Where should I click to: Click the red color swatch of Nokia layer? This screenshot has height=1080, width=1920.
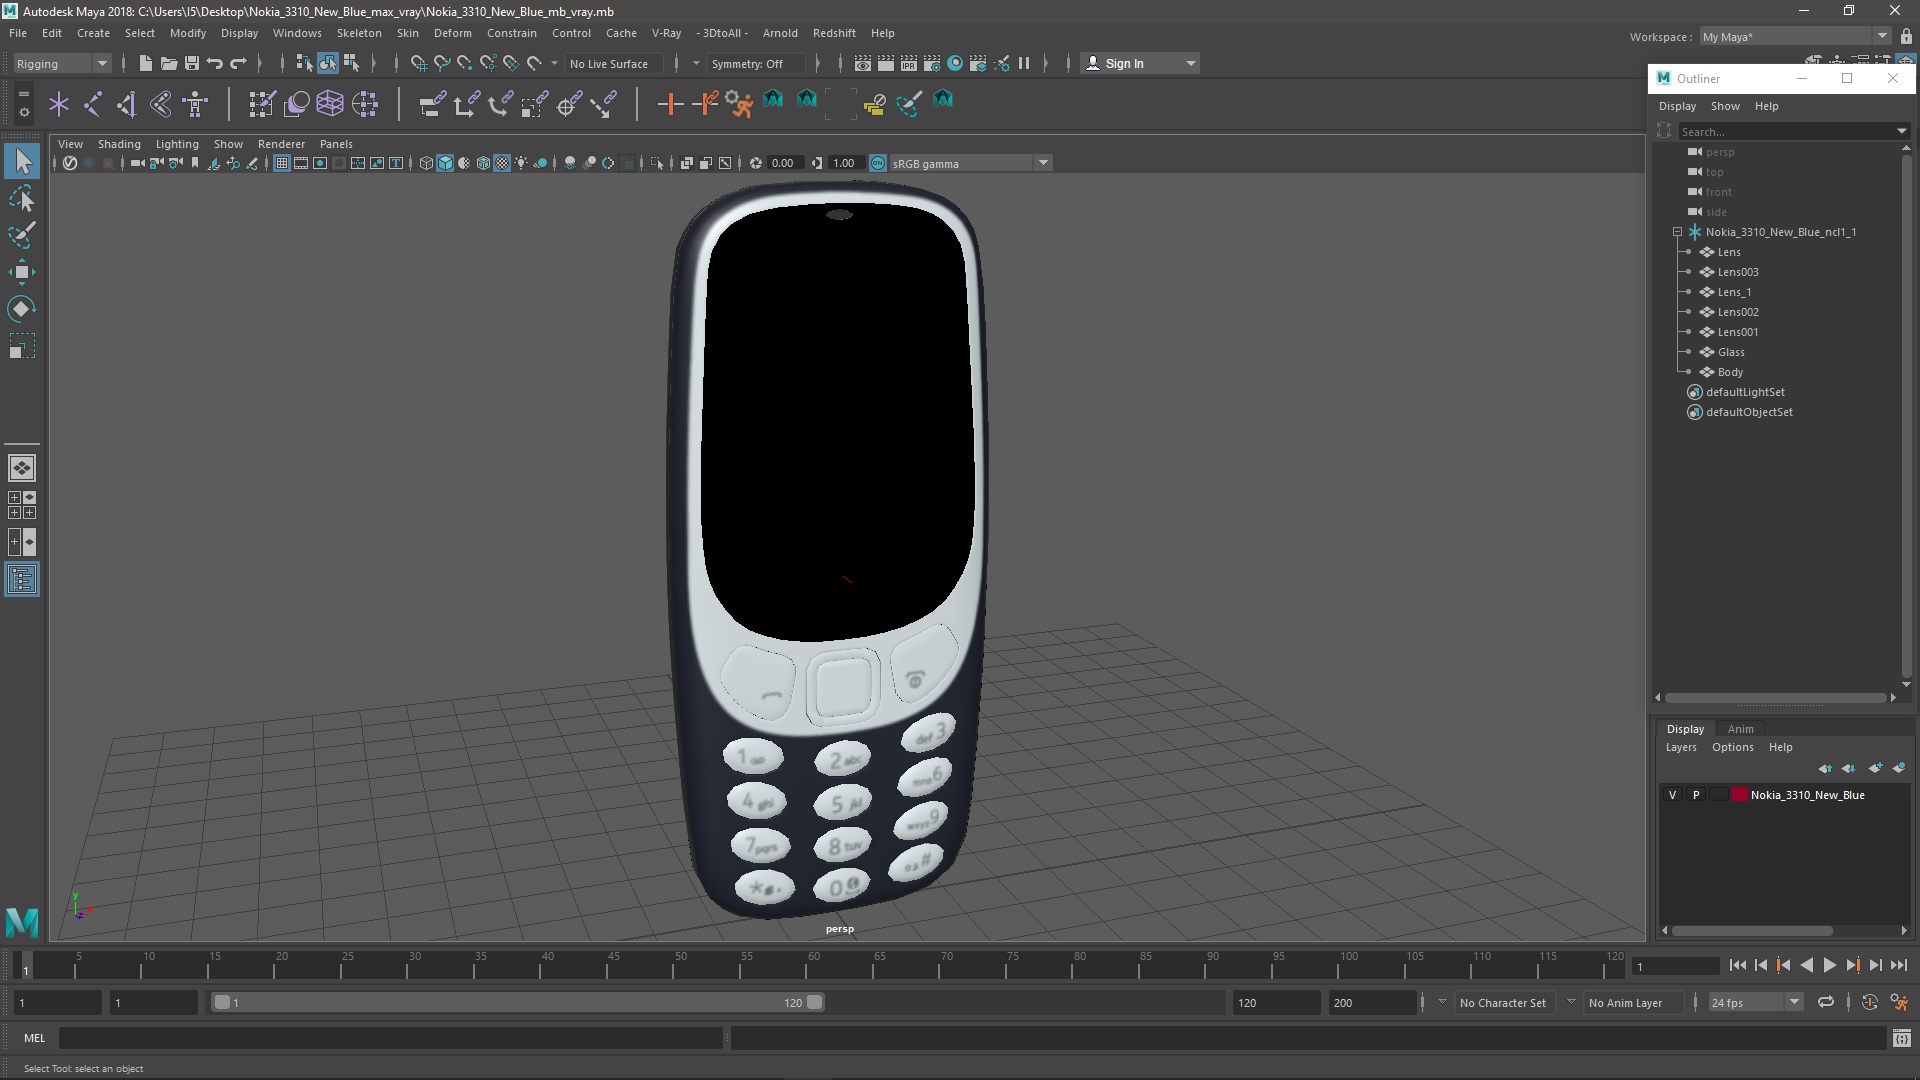(x=1740, y=795)
